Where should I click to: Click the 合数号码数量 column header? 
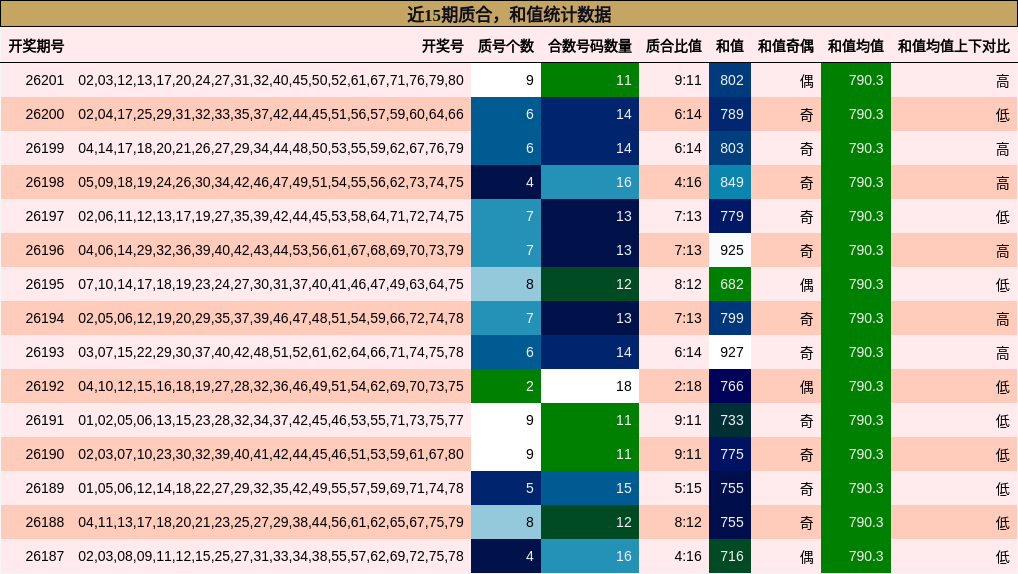point(590,46)
